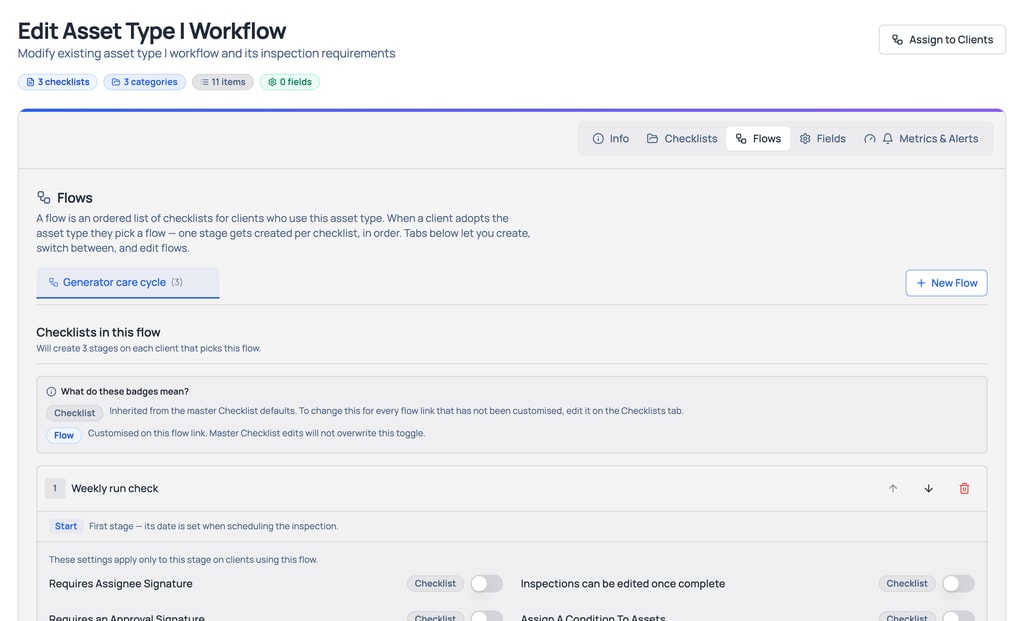Open the Info tab
Image resolution: width=1024 pixels, height=621 pixels.
tap(611, 138)
